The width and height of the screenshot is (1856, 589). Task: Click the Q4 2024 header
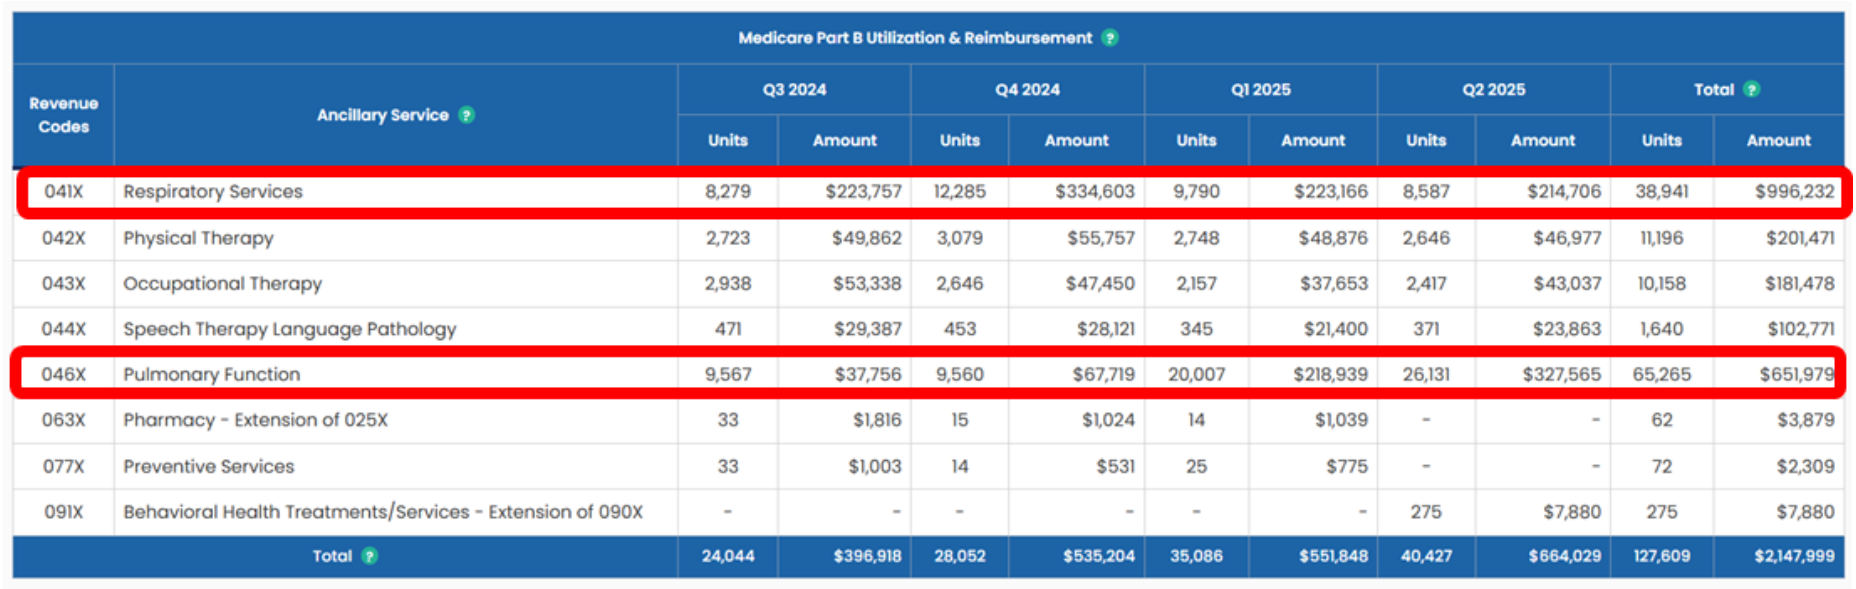(x=1027, y=89)
